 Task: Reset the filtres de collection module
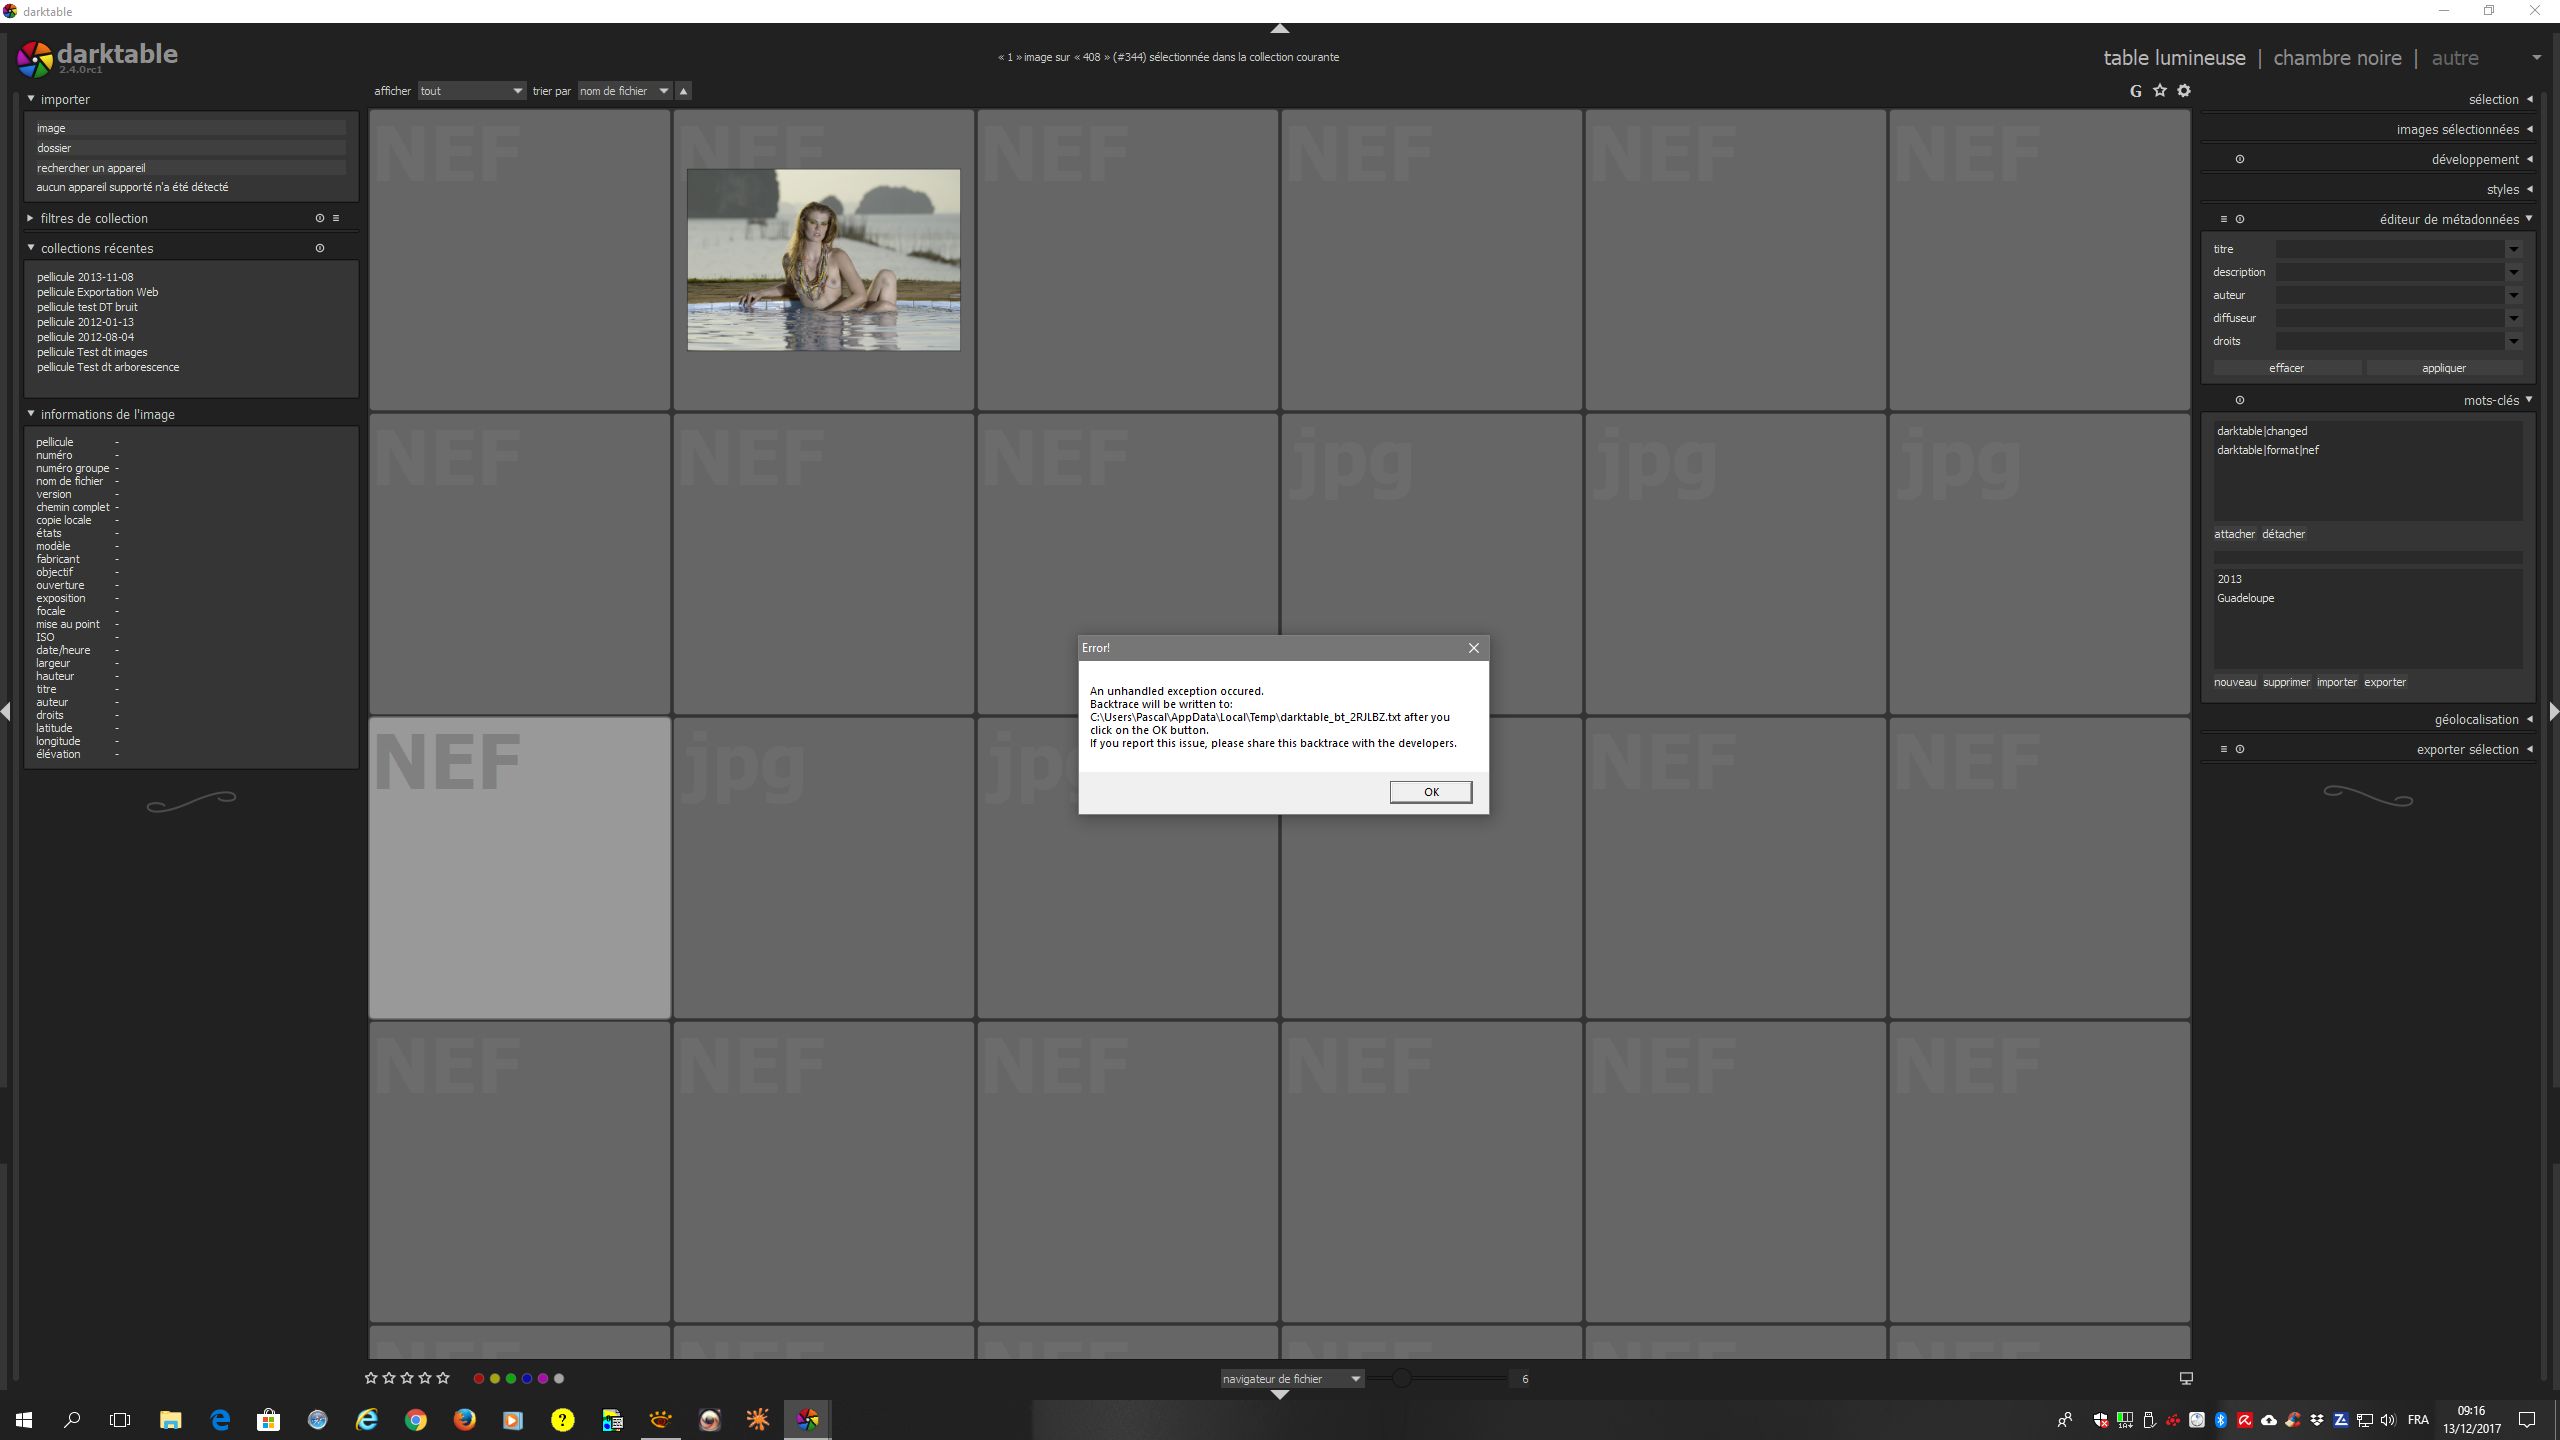320,218
